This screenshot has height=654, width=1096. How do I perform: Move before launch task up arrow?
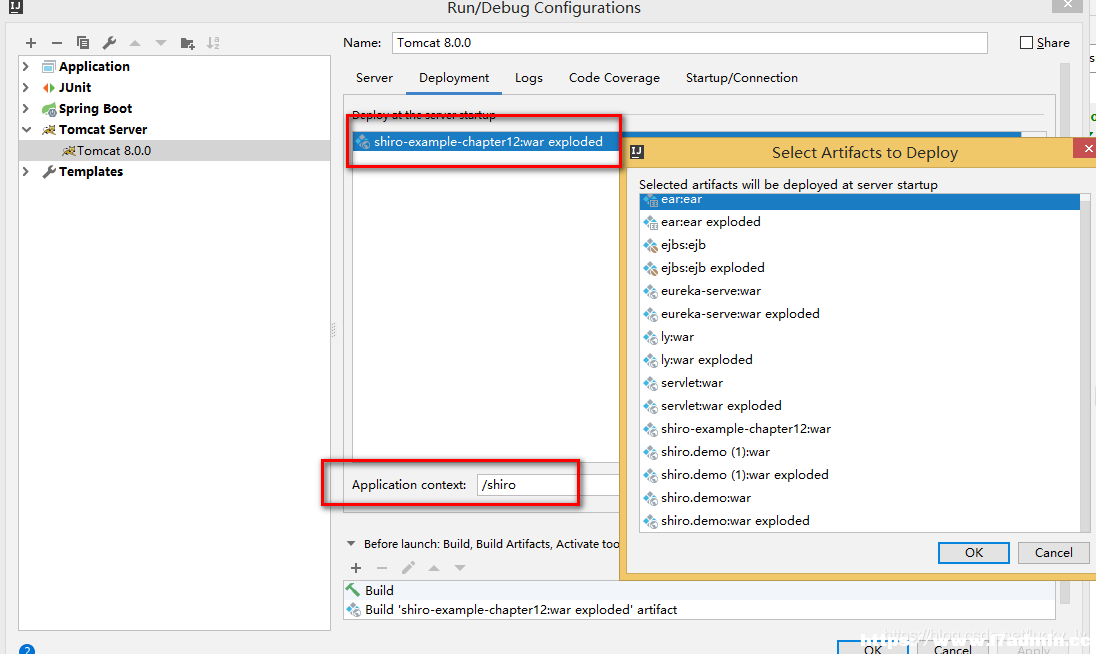(434, 568)
